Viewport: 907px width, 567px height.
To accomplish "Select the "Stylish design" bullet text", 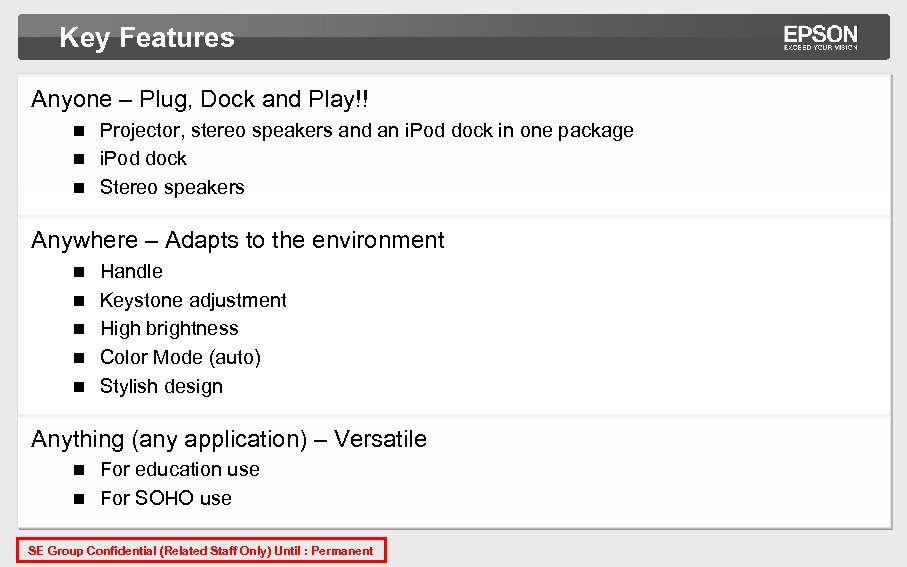I will [161, 387].
